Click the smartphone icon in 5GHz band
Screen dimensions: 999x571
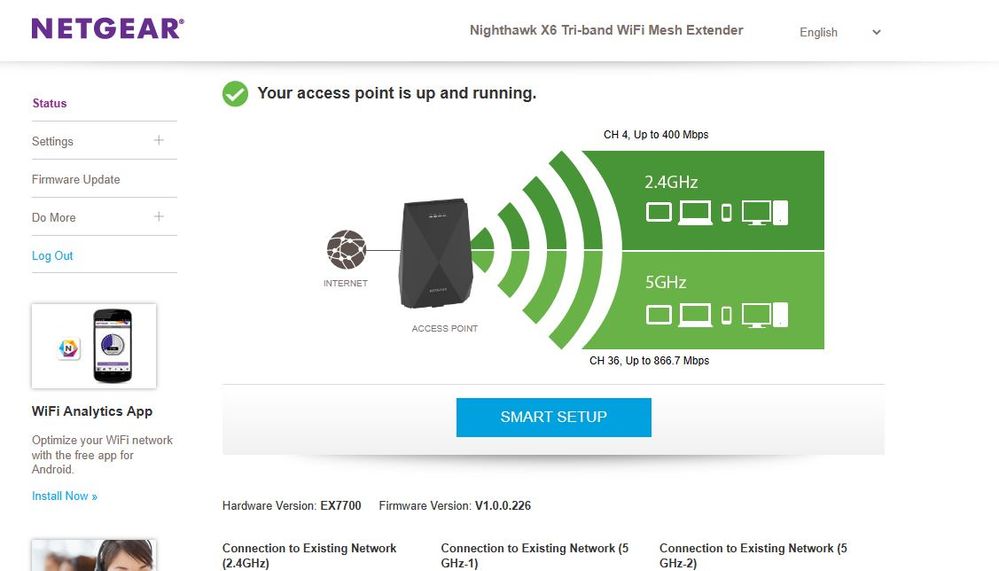[727, 315]
